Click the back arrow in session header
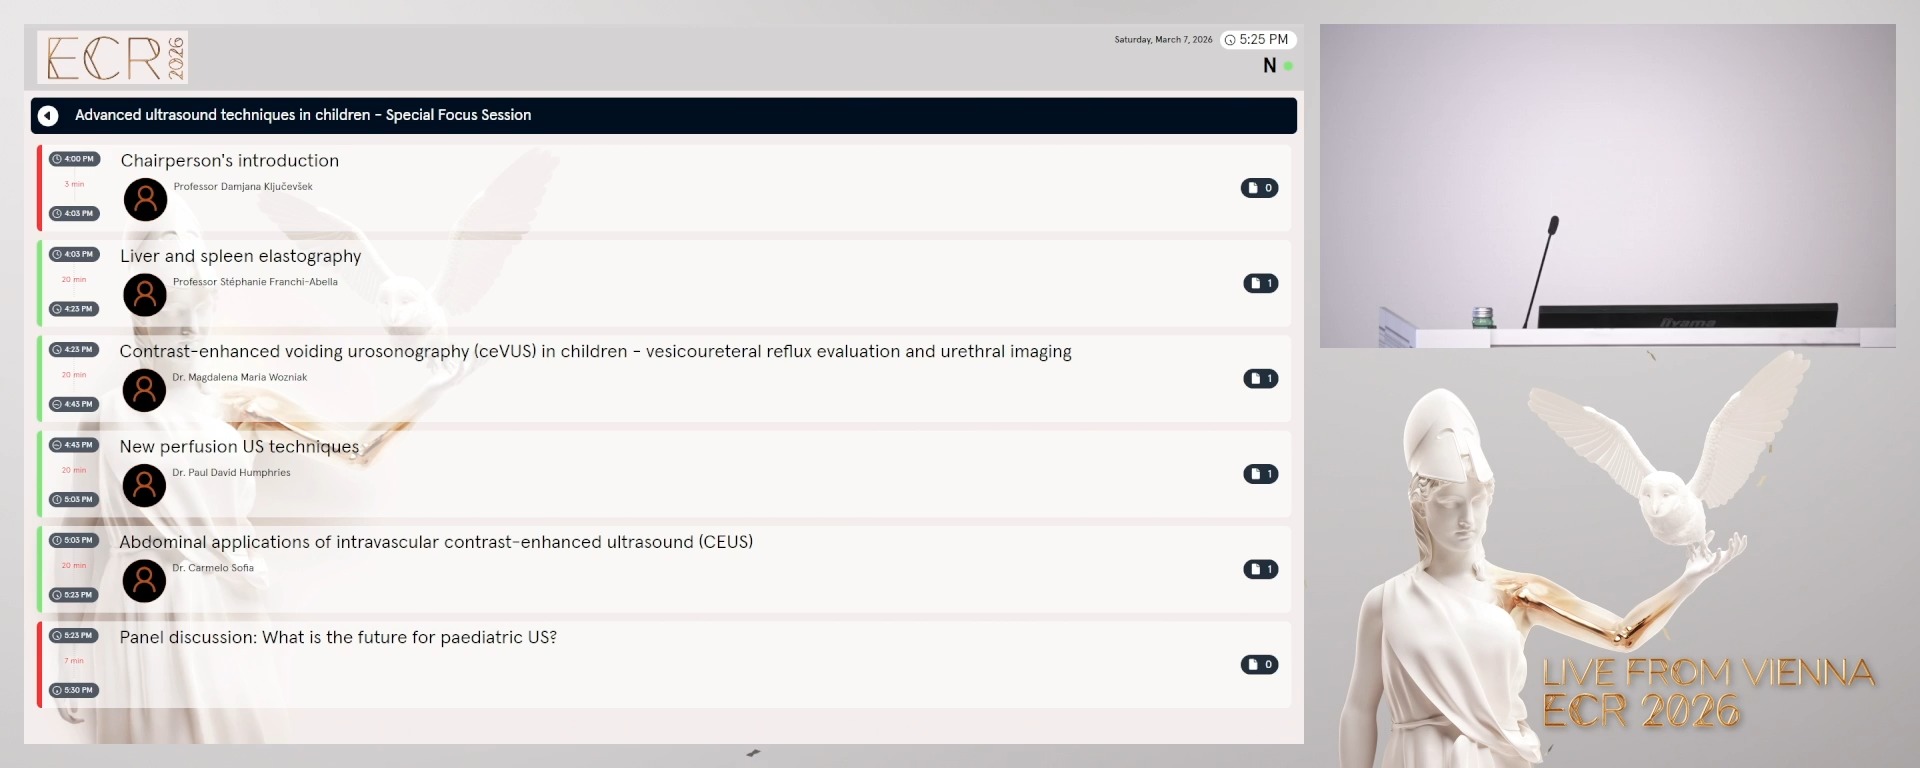The width and height of the screenshot is (1920, 768). [48, 116]
